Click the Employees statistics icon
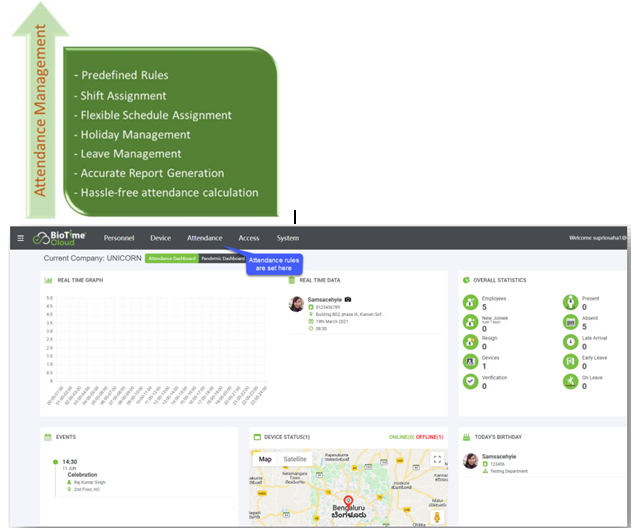The image size is (632, 531). [471, 302]
